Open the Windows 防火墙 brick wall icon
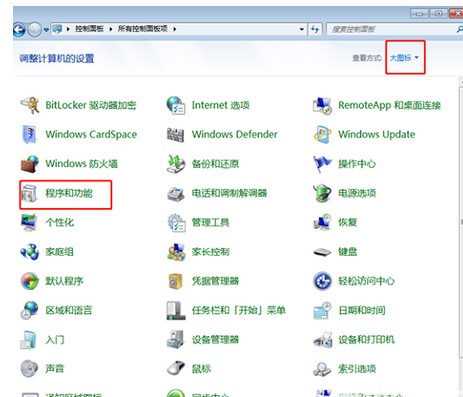463x397 pixels. tap(30, 164)
